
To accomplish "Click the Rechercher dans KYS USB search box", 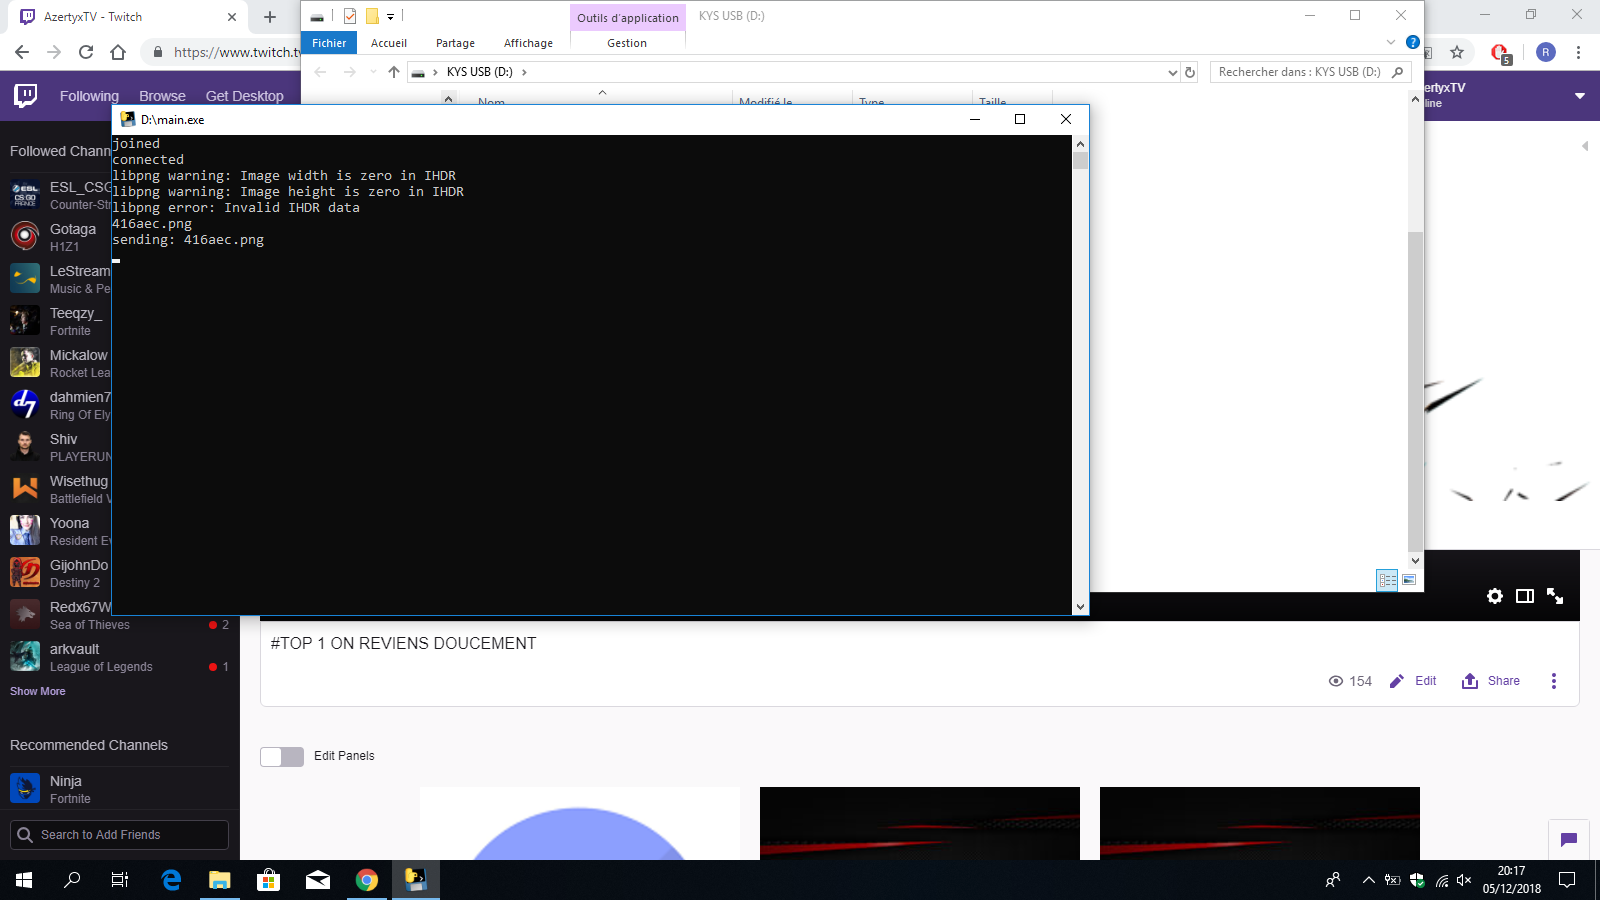I will 1310,72.
